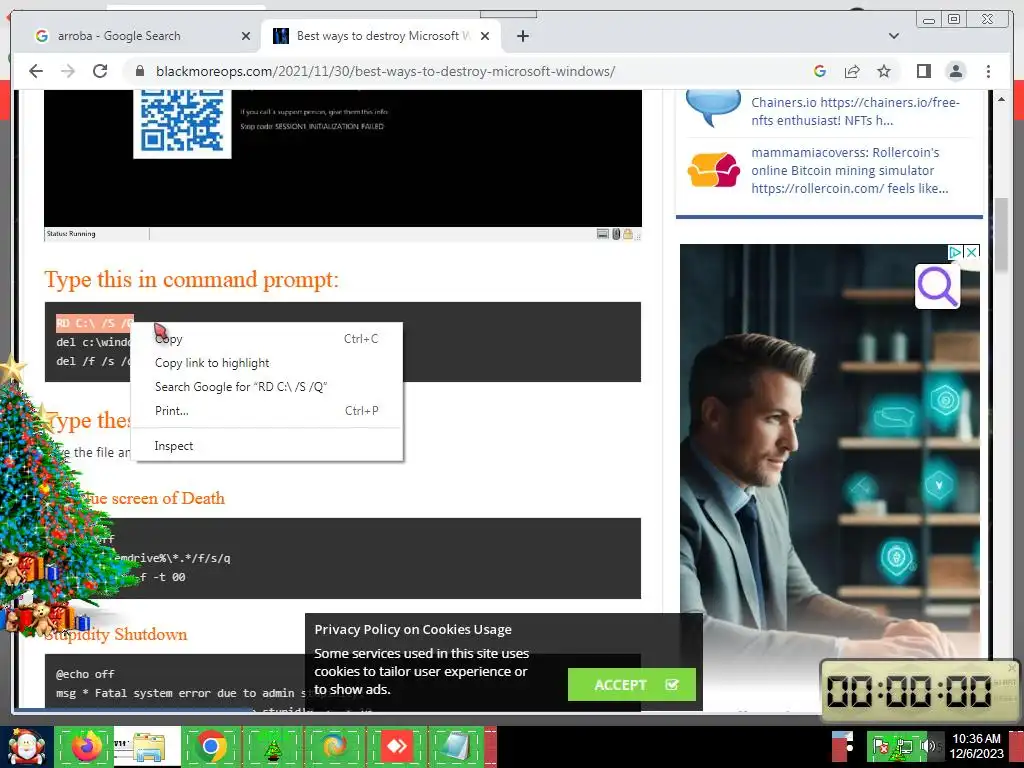The height and width of the screenshot is (768, 1024).
Task: Choose Copy in the context menu
Action: tap(266, 339)
